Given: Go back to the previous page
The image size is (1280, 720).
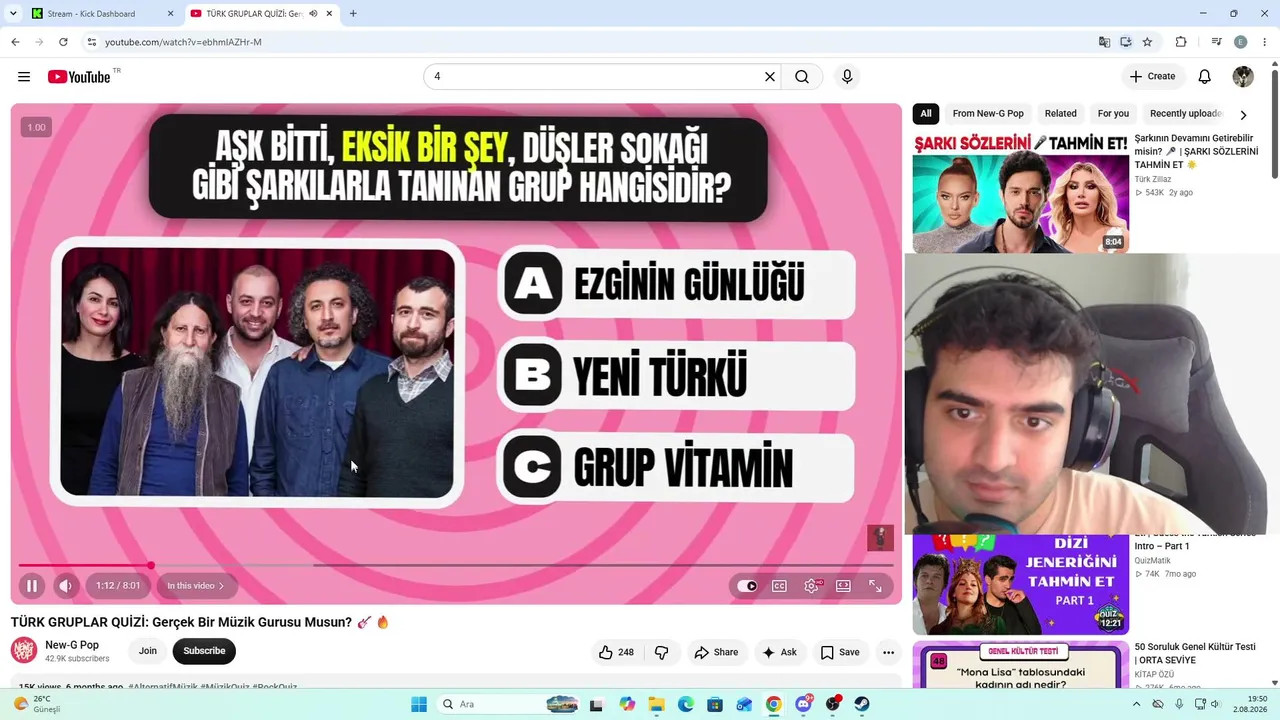Looking at the screenshot, I should [x=15, y=42].
